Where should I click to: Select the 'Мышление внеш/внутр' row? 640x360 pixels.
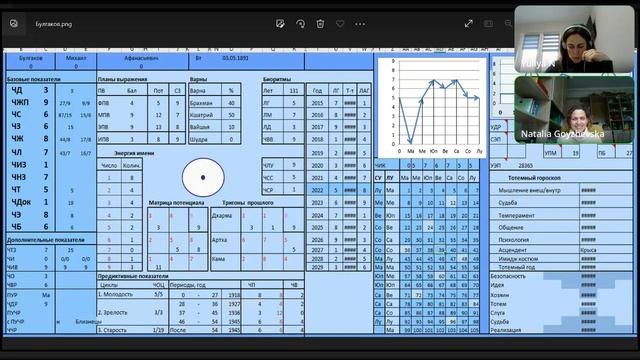point(561,190)
